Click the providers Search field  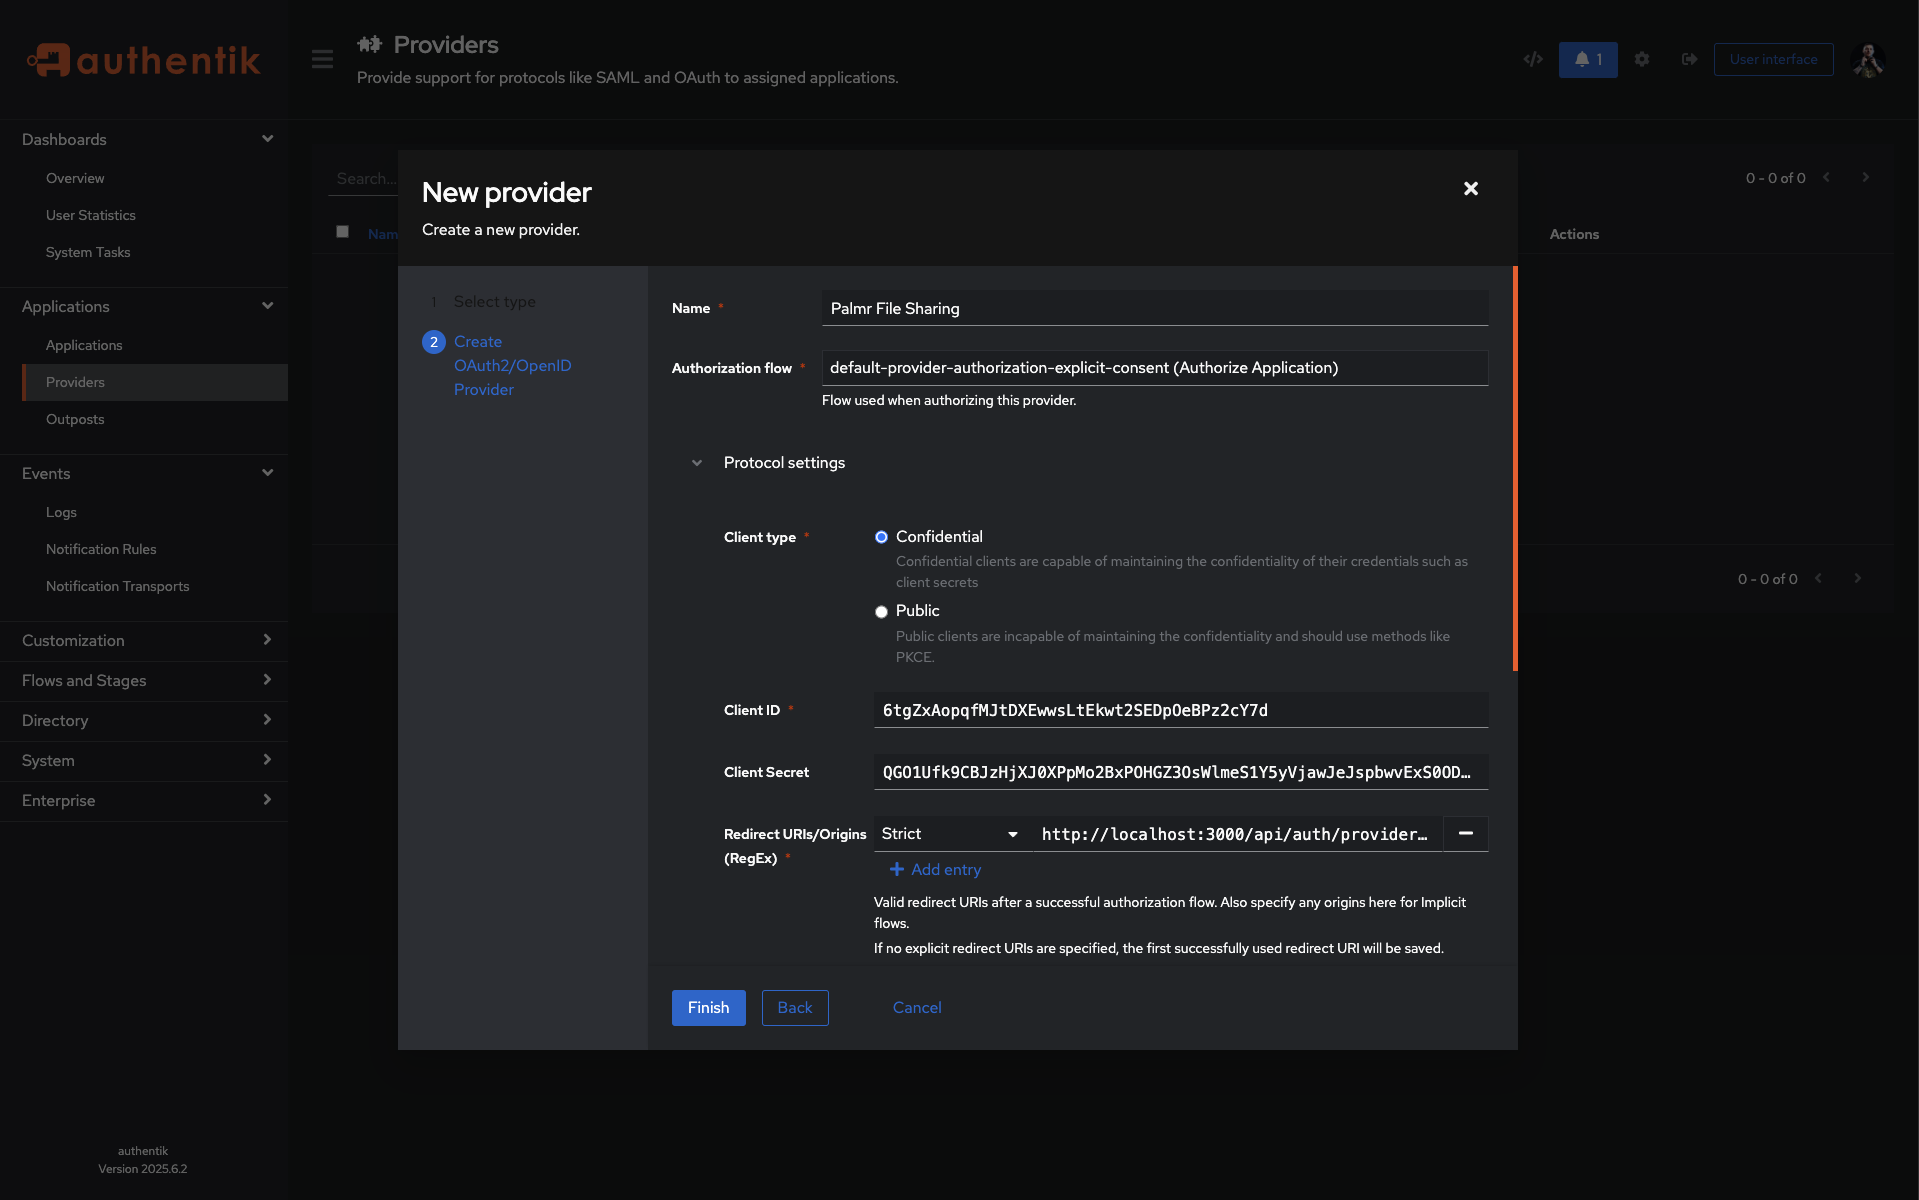363,178
